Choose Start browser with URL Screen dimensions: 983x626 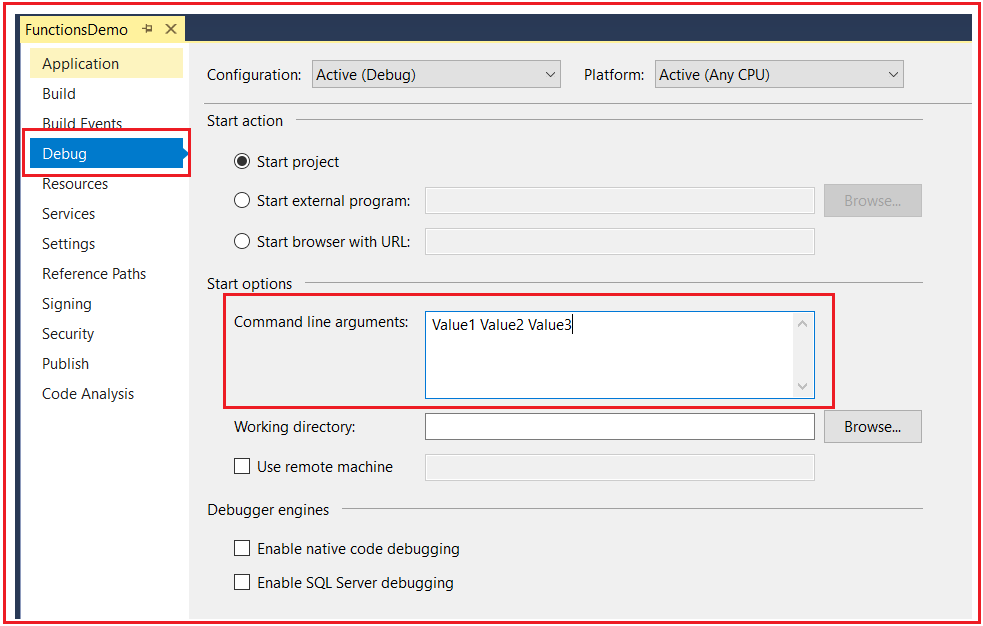tap(241, 240)
